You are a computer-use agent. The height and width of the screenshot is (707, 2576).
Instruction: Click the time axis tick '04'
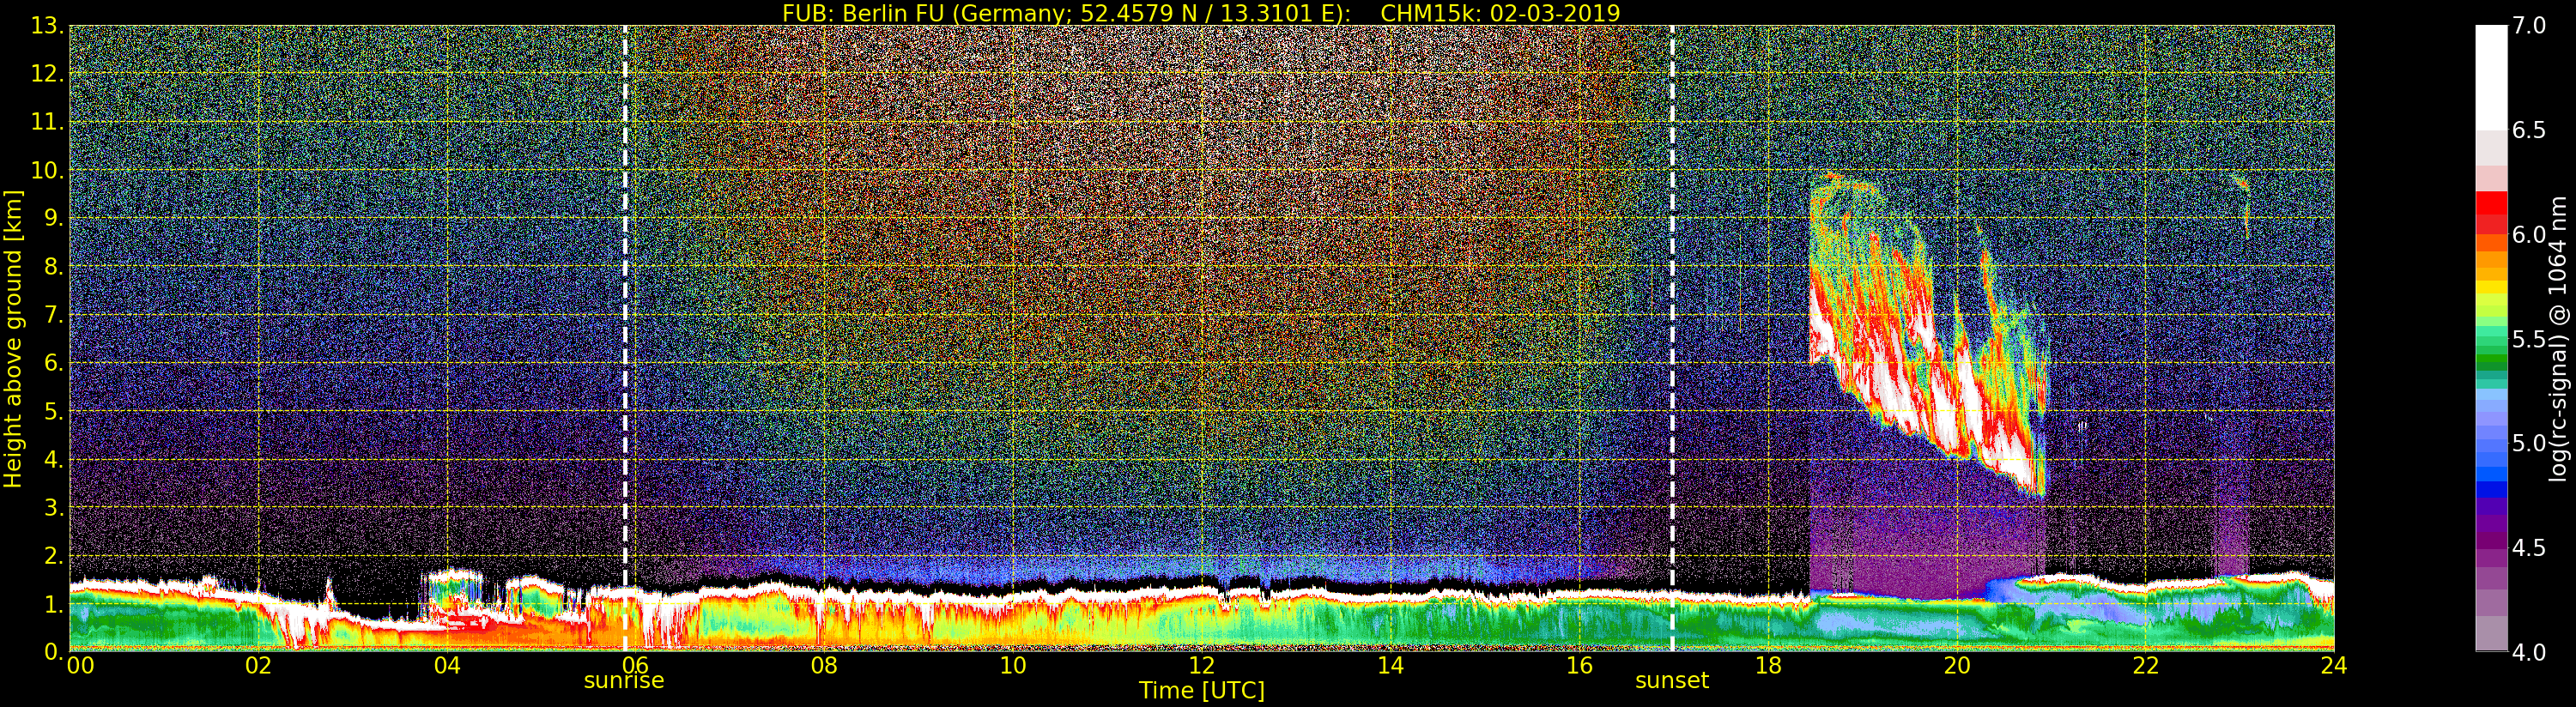pos(447,665)
